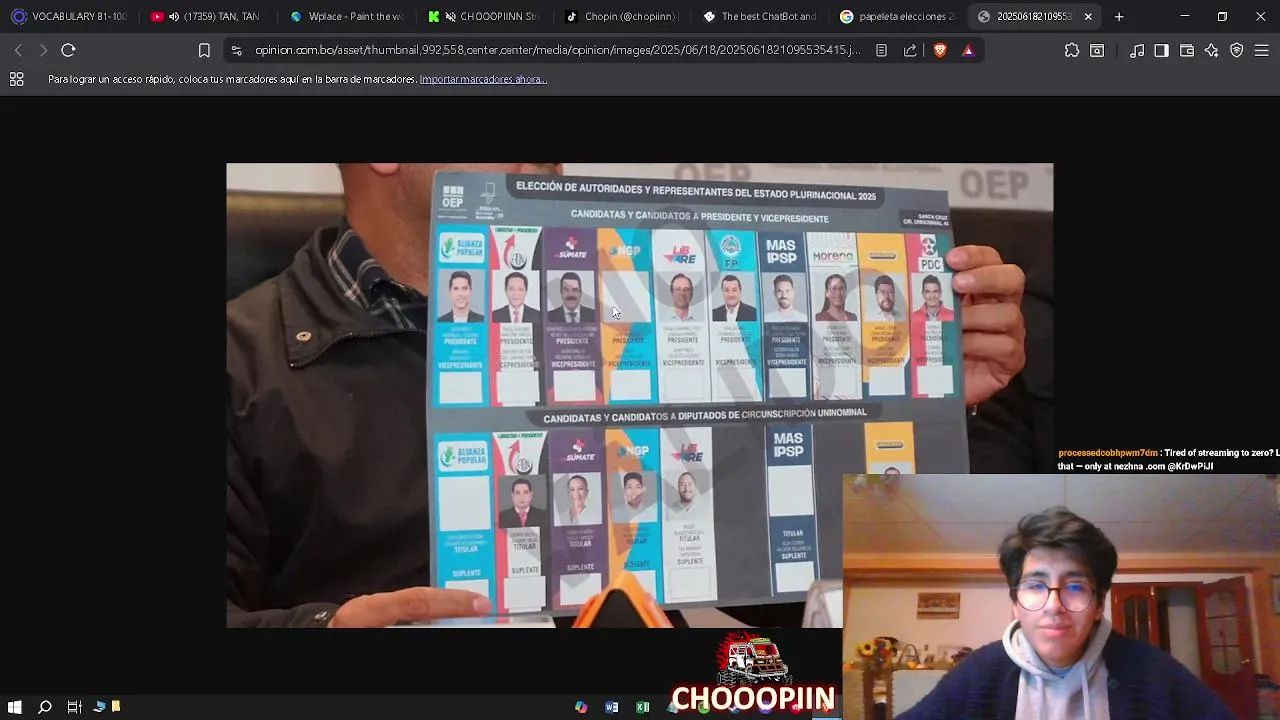Click the screenshot icon beside extensions
This screenshot has width=1280, height=720.
(x=1097, y=50)
